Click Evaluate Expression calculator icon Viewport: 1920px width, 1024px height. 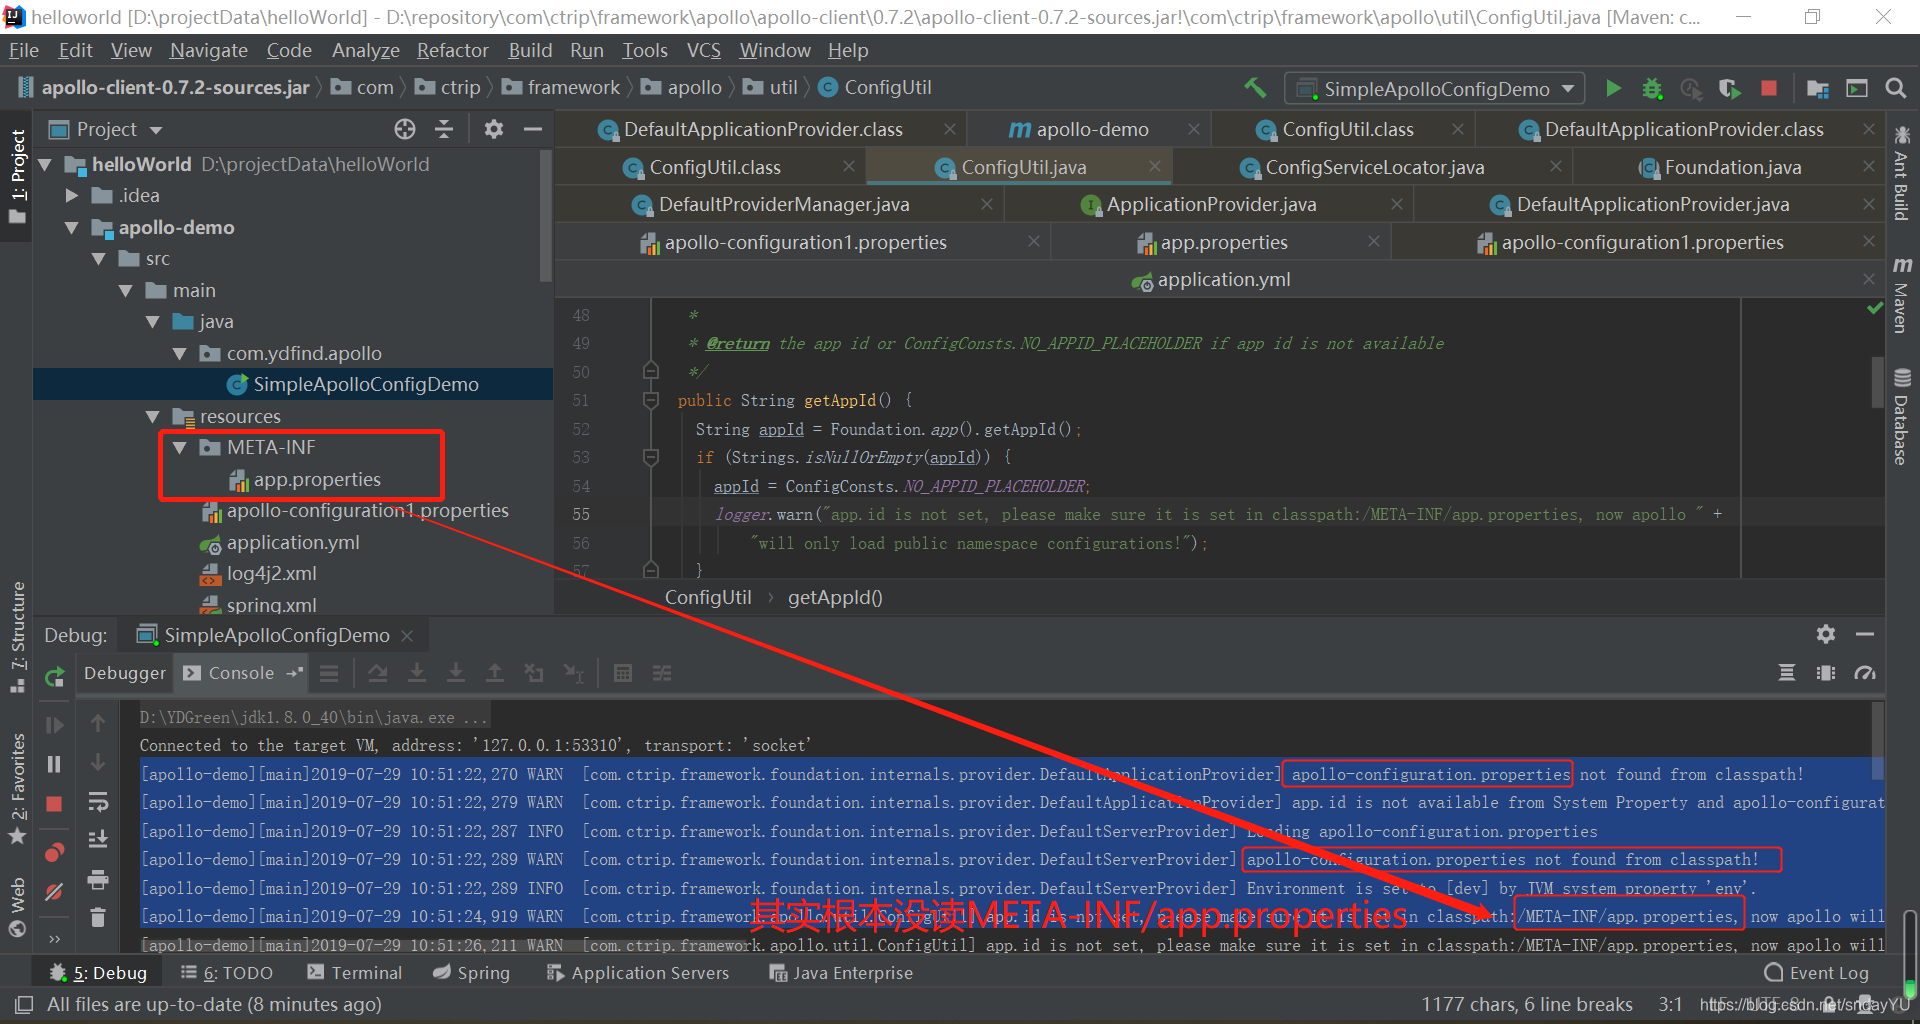coord(623,673)
